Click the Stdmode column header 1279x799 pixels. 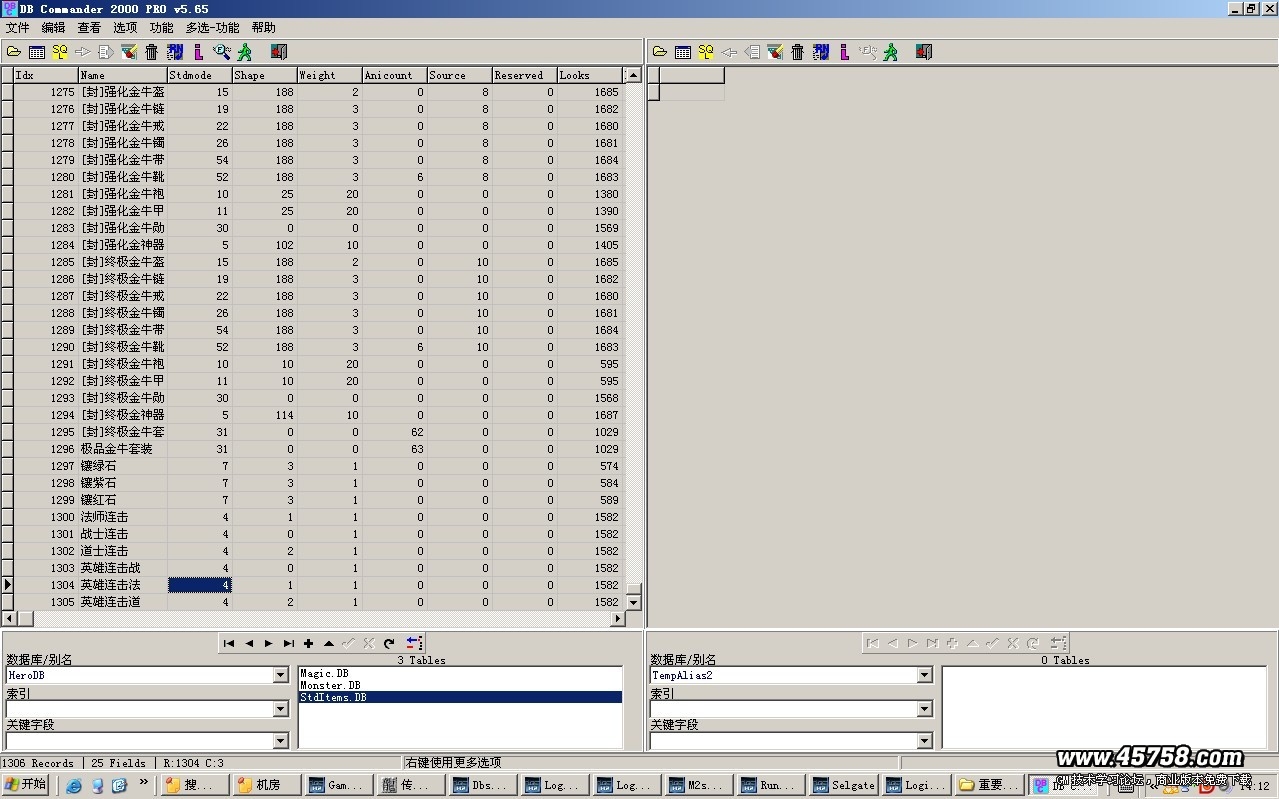coord(198,75)
